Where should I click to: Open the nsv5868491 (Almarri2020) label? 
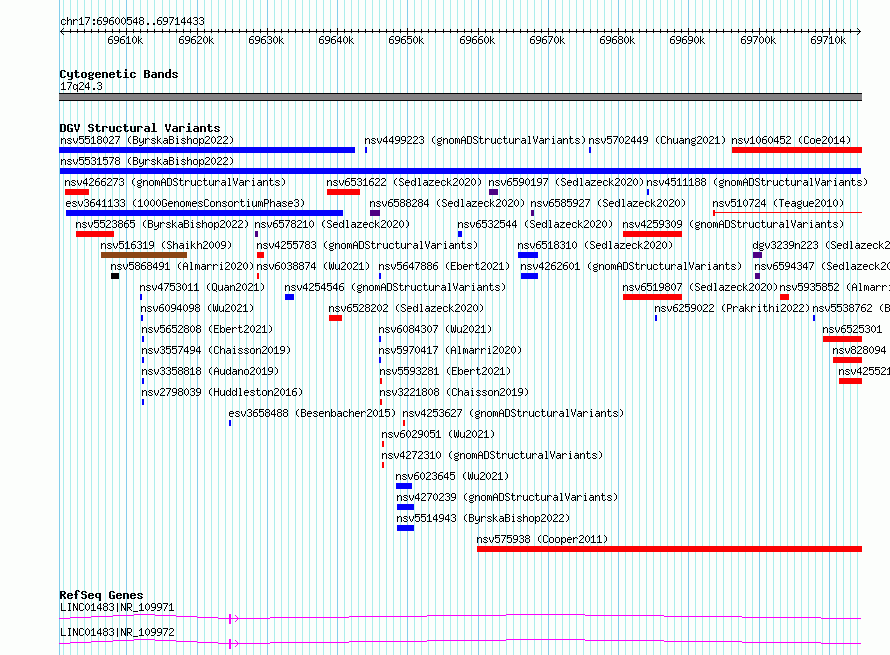click(x=182, y=266)
